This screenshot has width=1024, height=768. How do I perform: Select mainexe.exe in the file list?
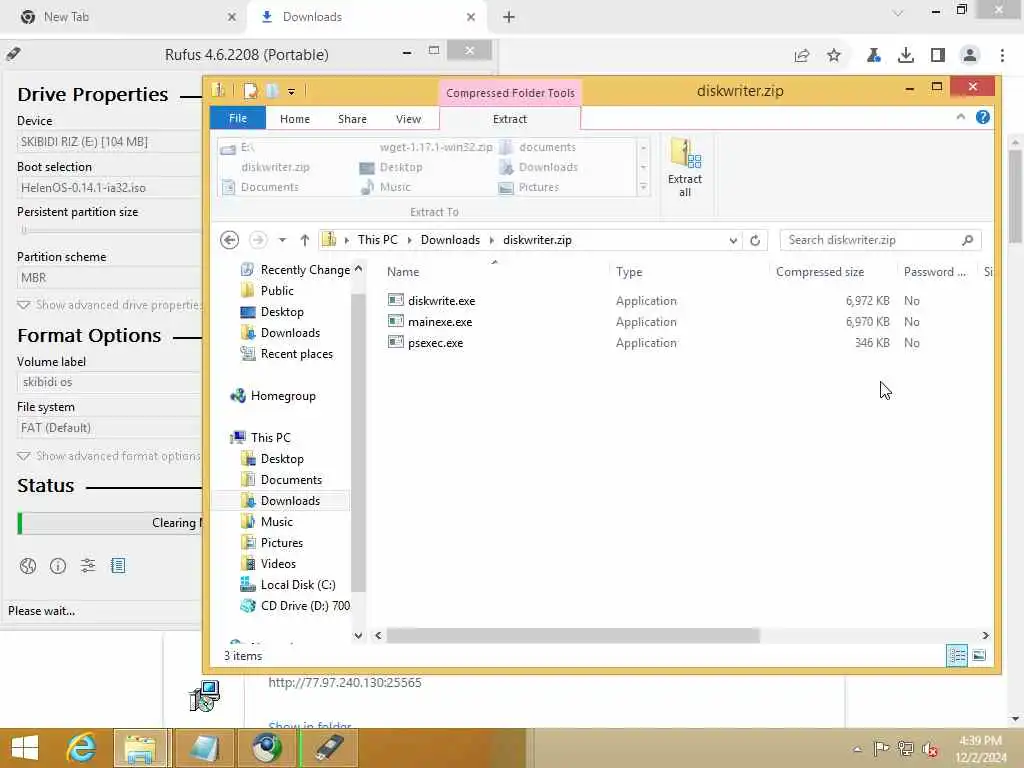440,322
